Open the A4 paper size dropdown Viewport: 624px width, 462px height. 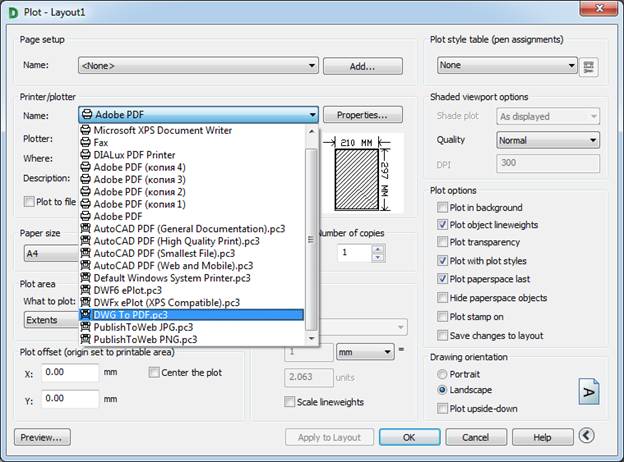pyautogui.click(x=51, y=253)
